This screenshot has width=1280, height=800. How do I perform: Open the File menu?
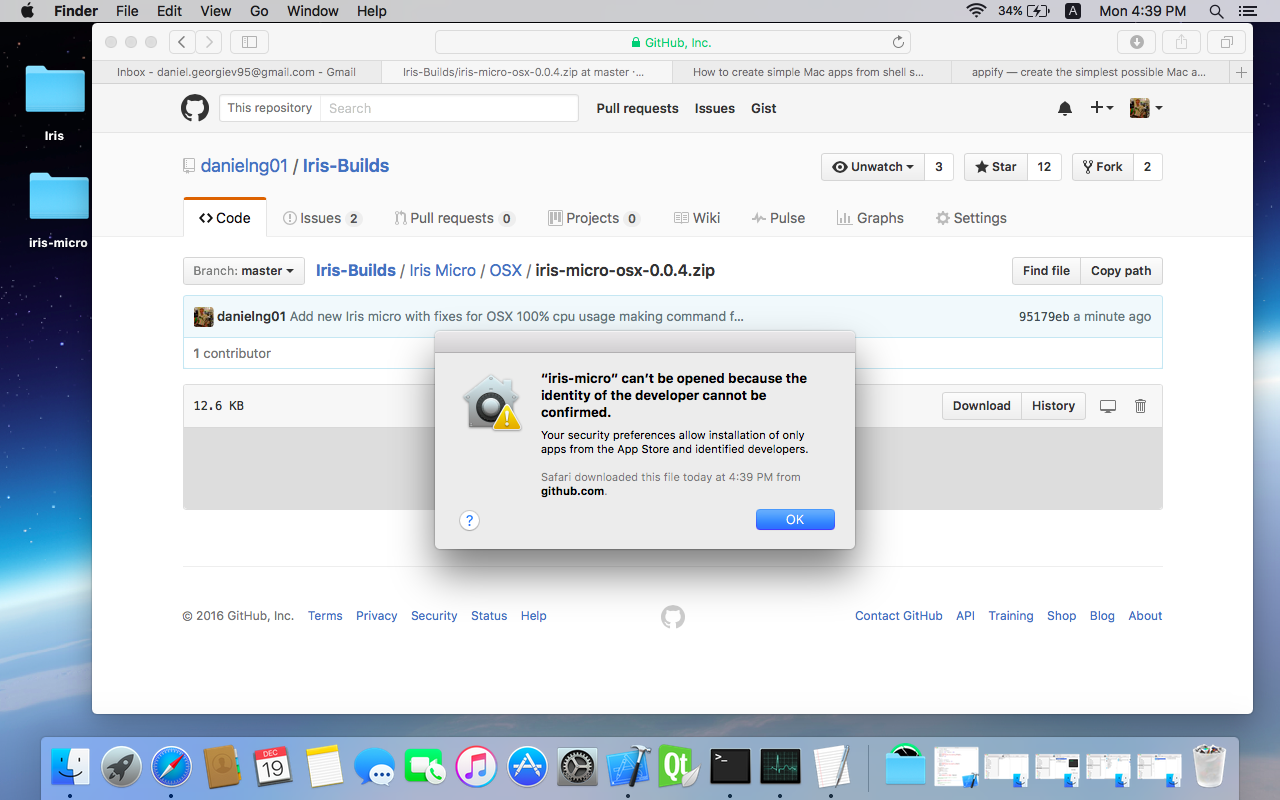click(x=127, y=11)
